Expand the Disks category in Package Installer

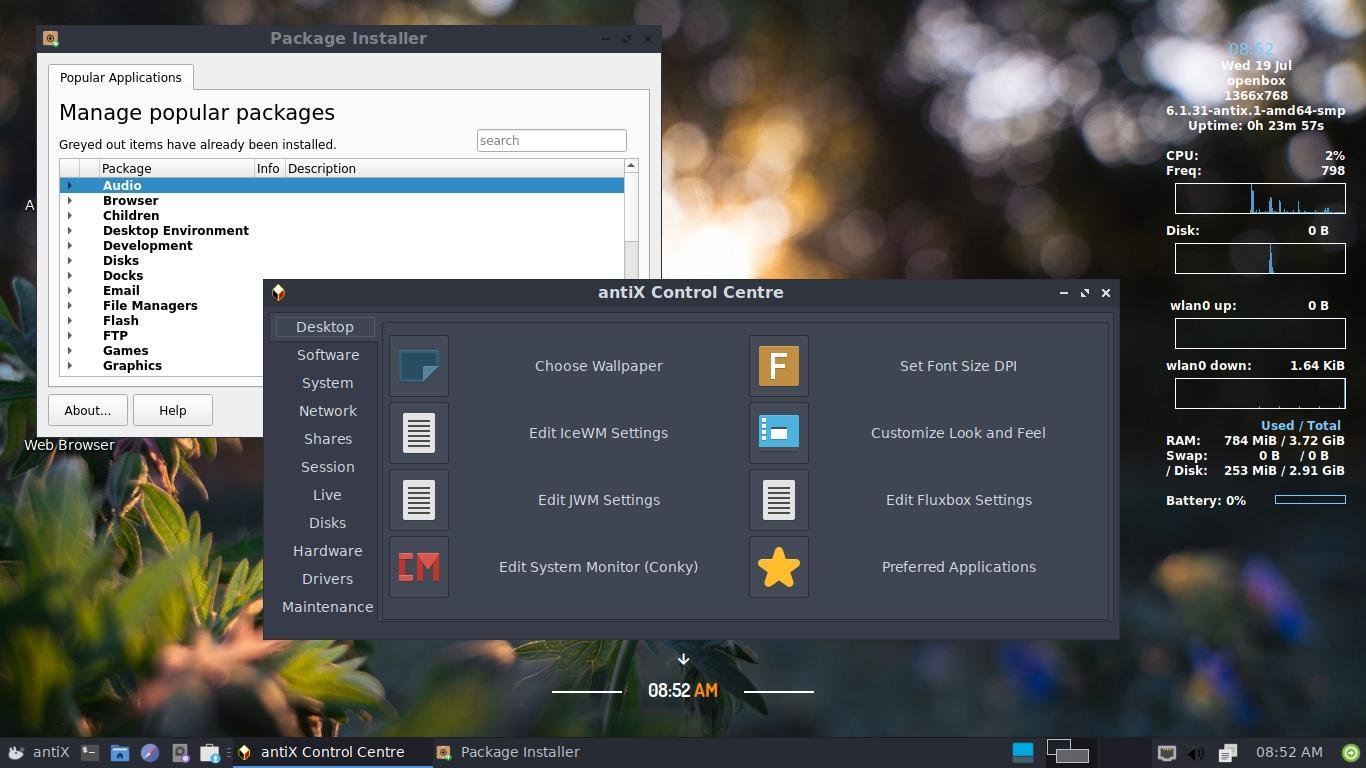[69, 260]
